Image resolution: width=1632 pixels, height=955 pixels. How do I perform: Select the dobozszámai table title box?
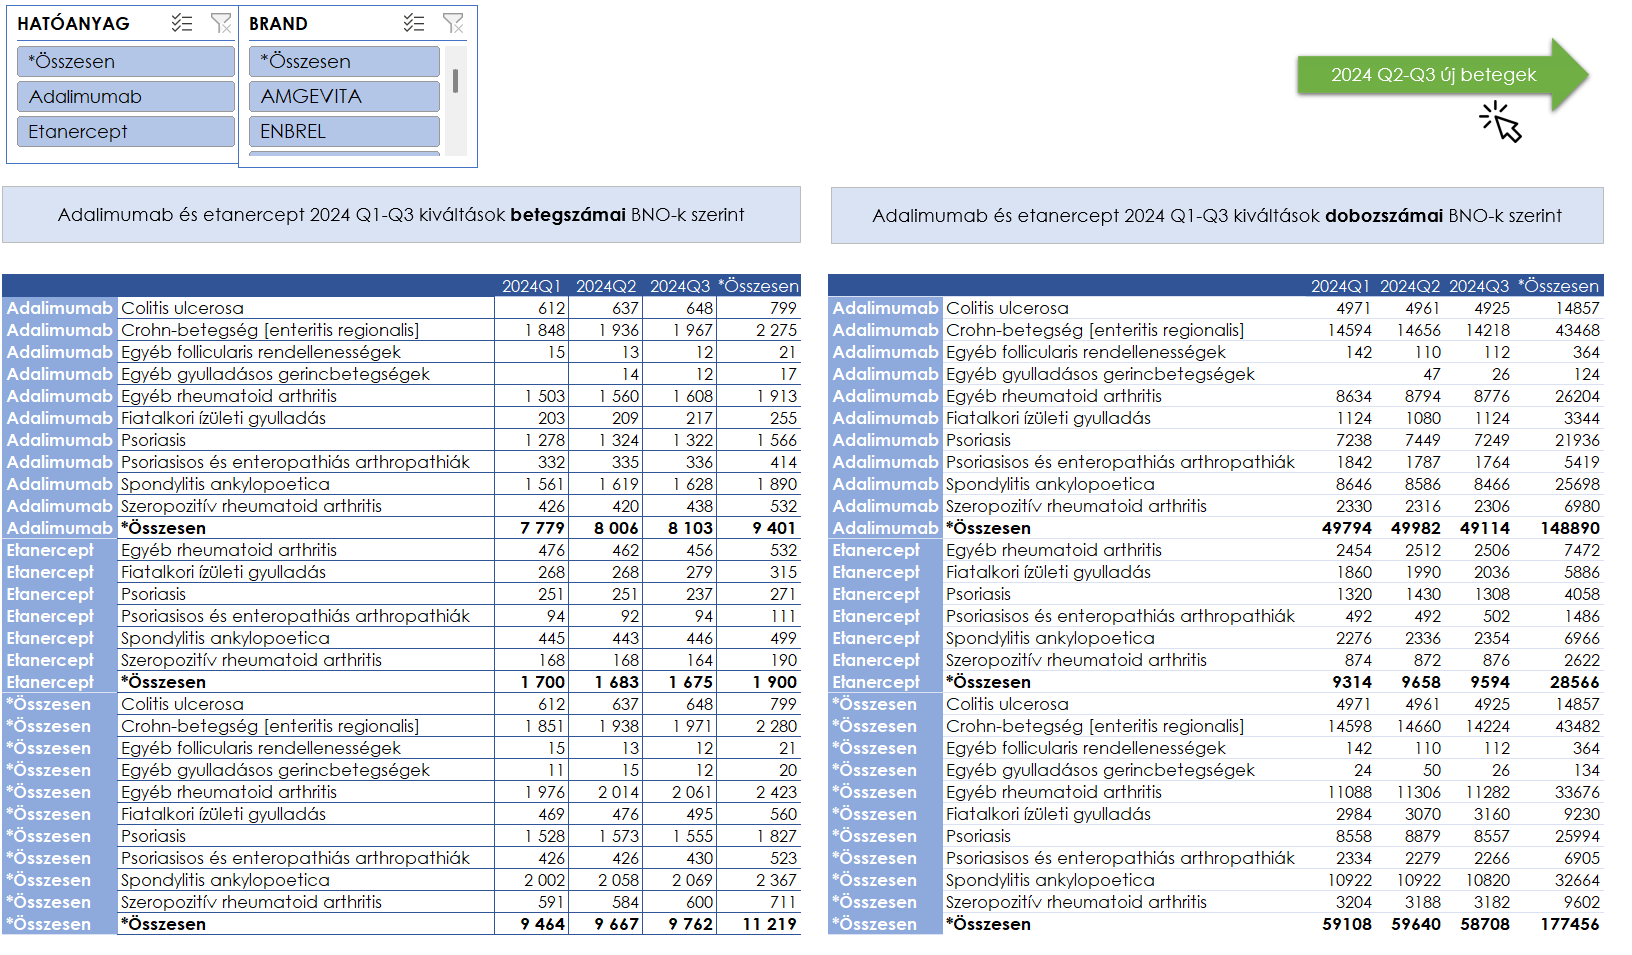click(1216, 216)
